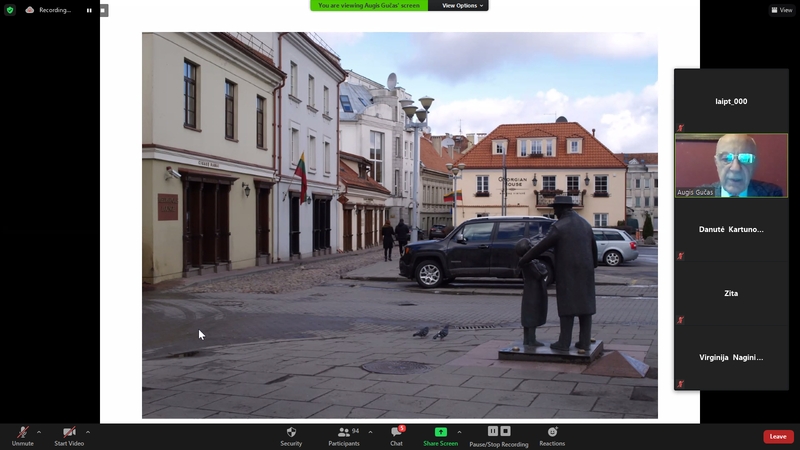The image size is (800, 450).
Task: Open the View layout menu
Action: (781, 10)
